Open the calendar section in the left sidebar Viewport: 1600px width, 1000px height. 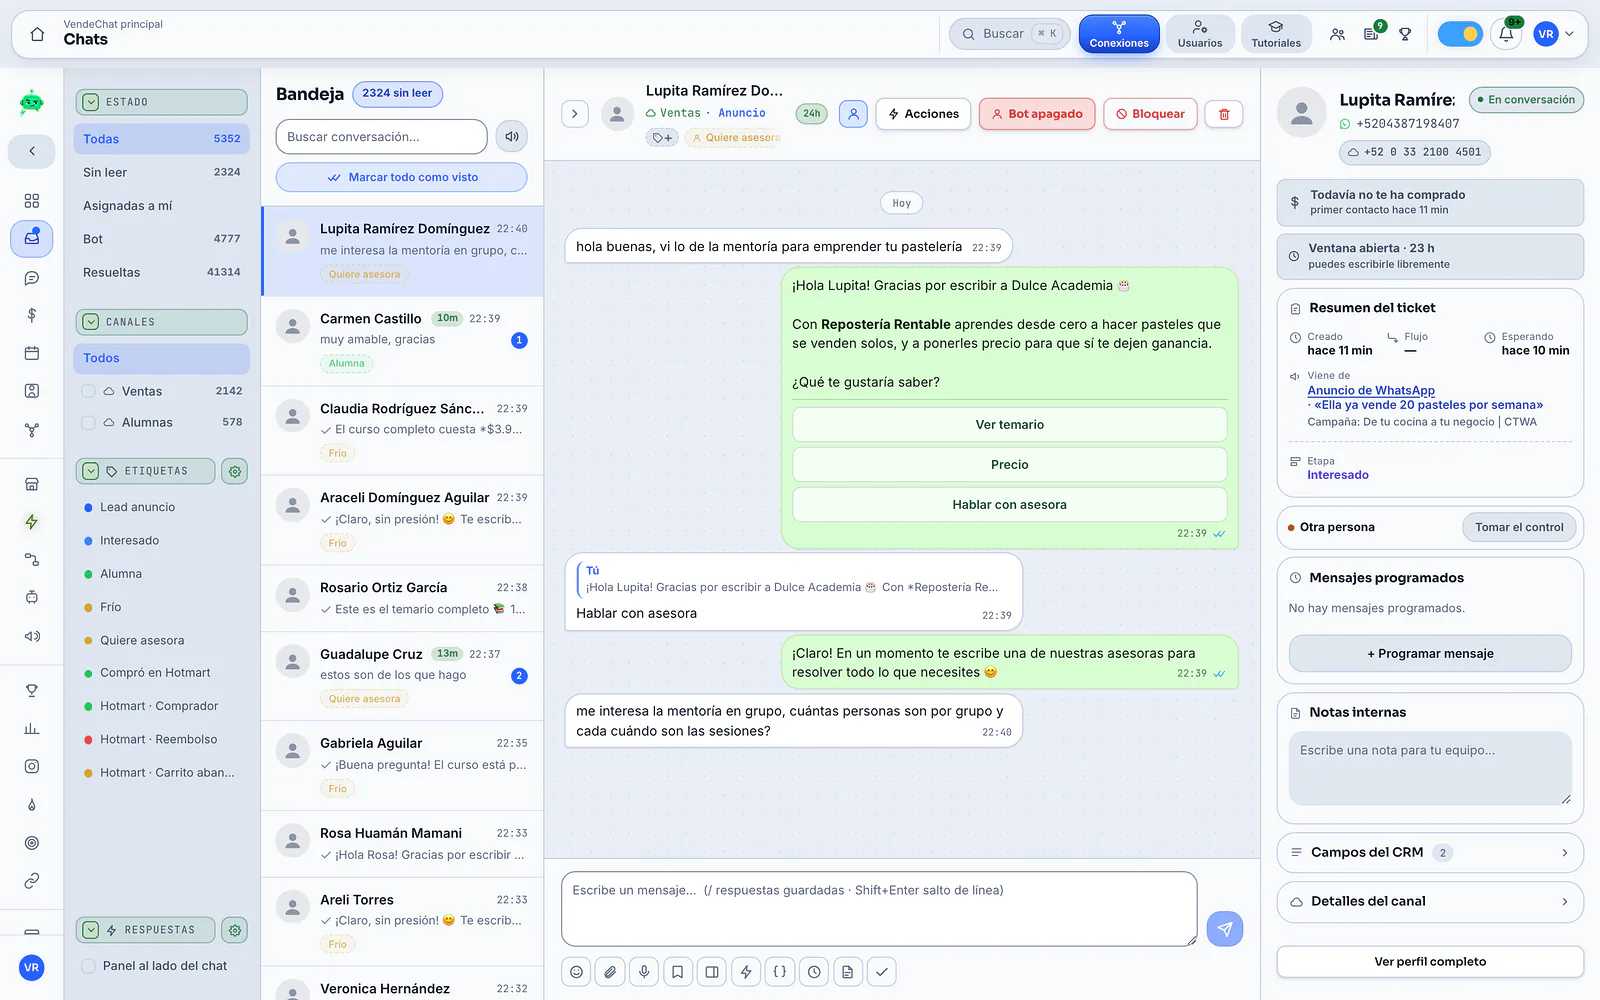tap(32, 353)
